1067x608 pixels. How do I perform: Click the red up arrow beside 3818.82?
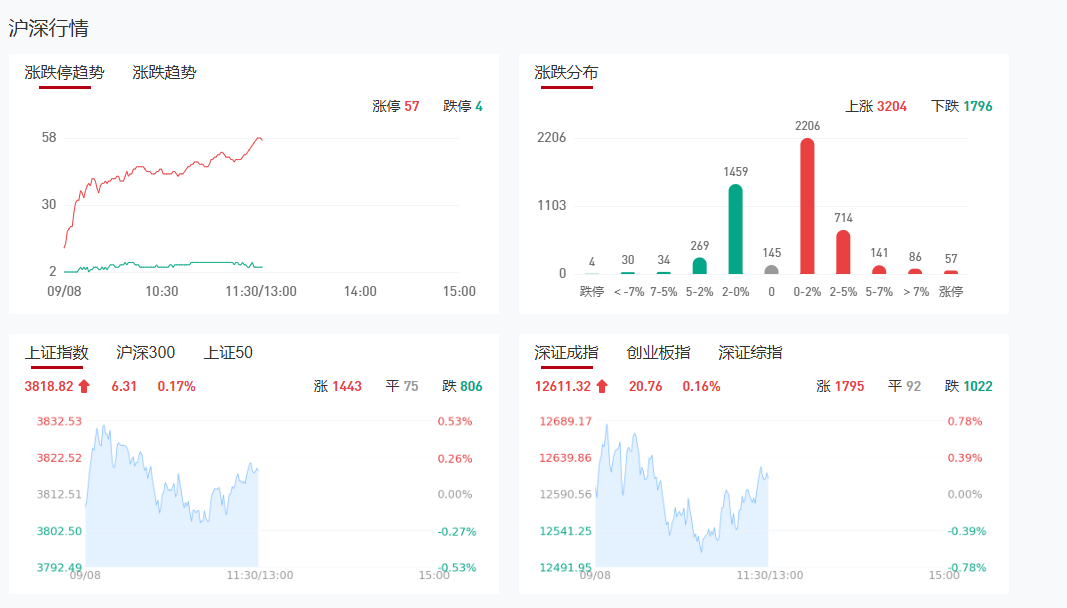point(84,386)
